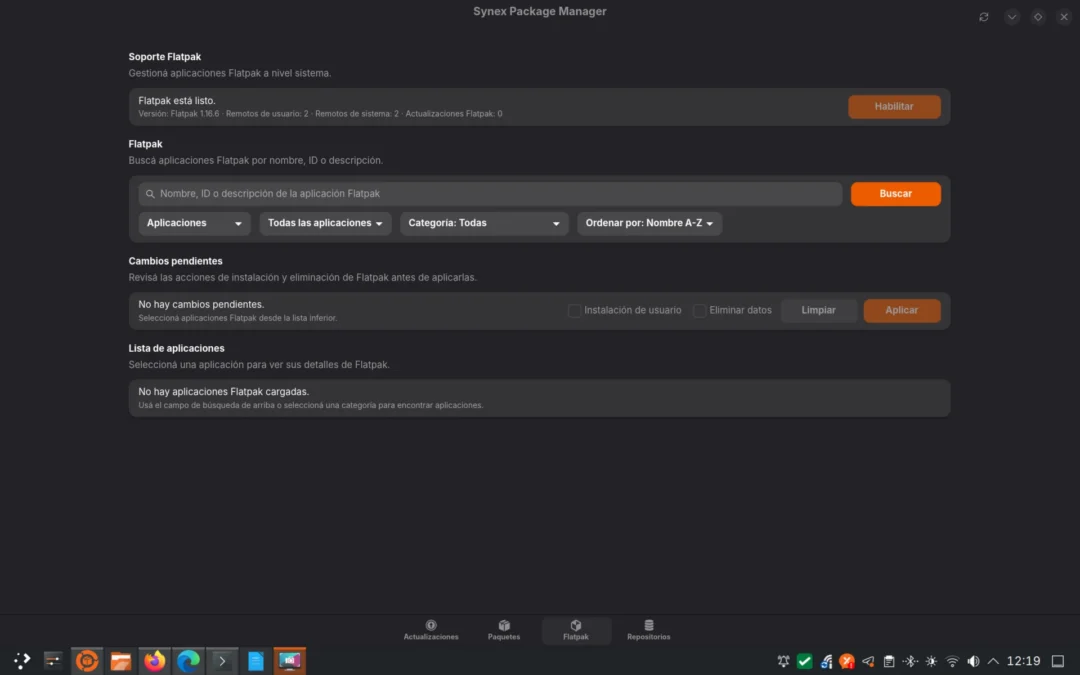Toggle the Eliminar datos checkbox

tap(699, 311)
